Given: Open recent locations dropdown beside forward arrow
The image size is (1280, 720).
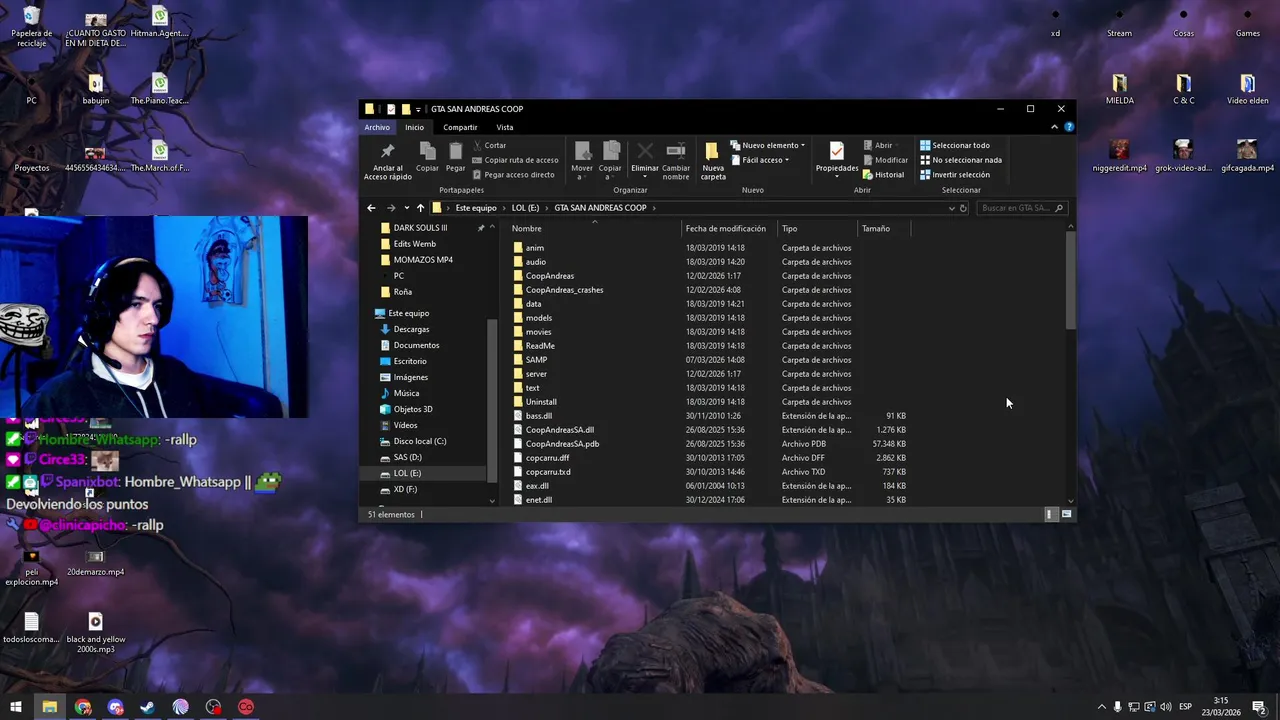Looking at the screenshot, I should pos(406,208).
